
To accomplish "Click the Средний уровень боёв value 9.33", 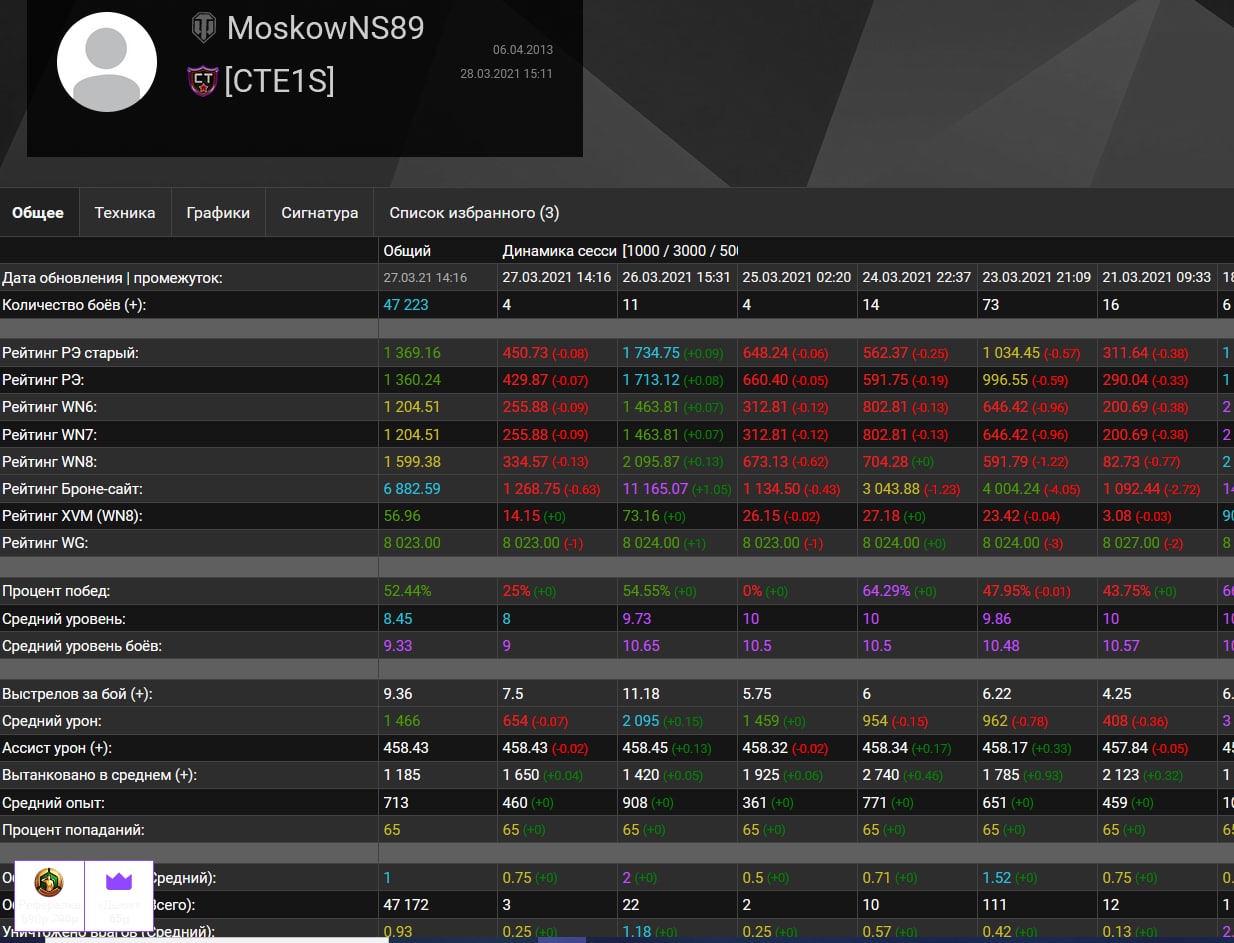I will pos(398,646).
